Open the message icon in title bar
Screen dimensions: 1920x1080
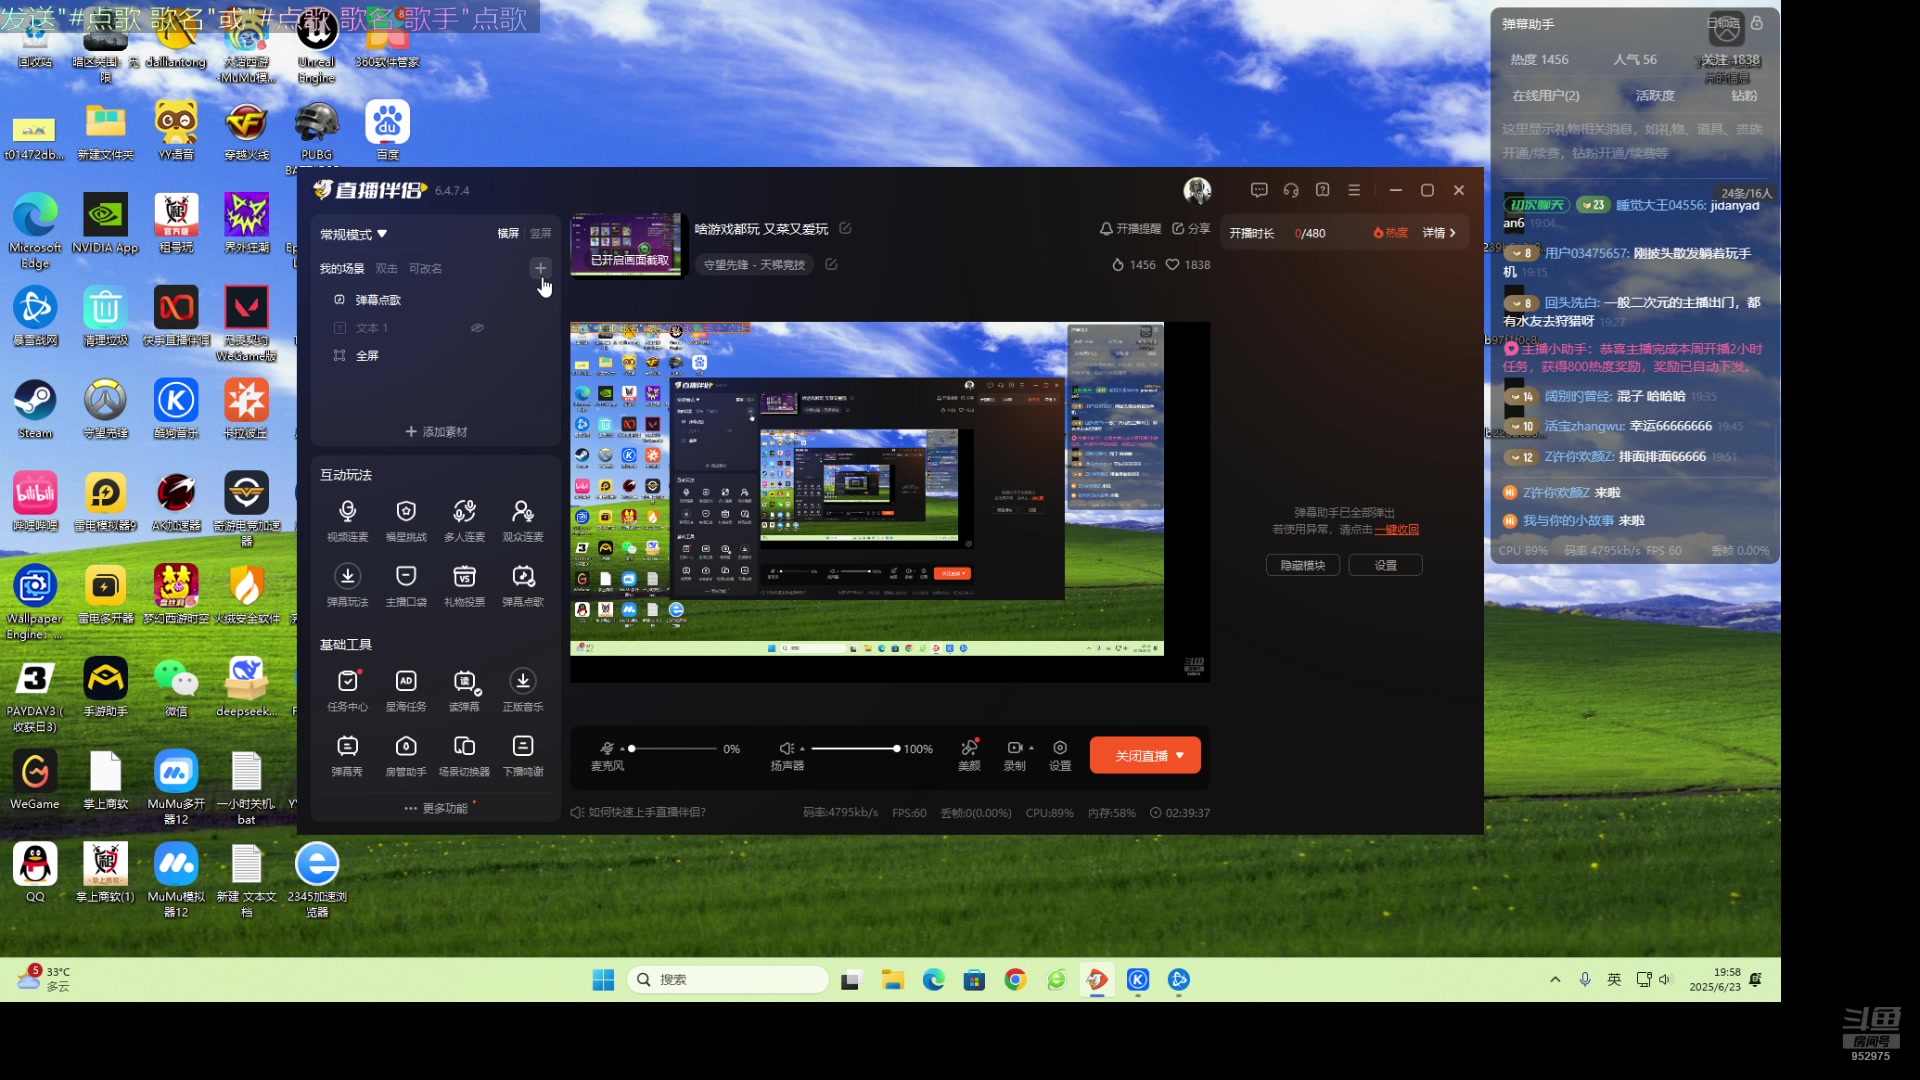tap(1259, 190)
